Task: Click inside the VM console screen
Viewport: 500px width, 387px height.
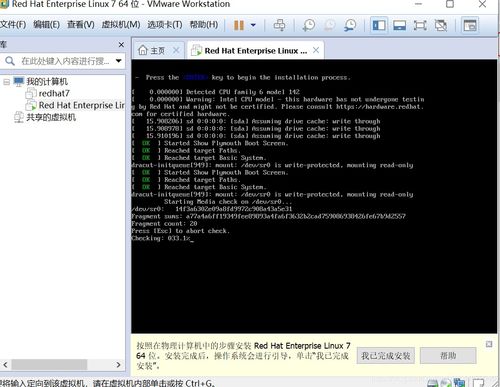Action: pyautogui.click(x=314, y=196)
